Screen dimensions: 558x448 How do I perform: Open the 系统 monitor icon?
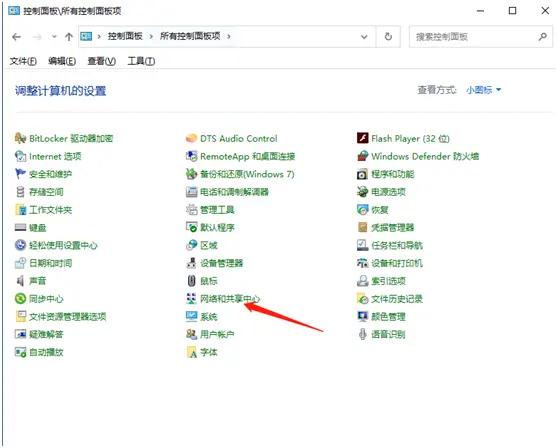click(x=191, y=316)
